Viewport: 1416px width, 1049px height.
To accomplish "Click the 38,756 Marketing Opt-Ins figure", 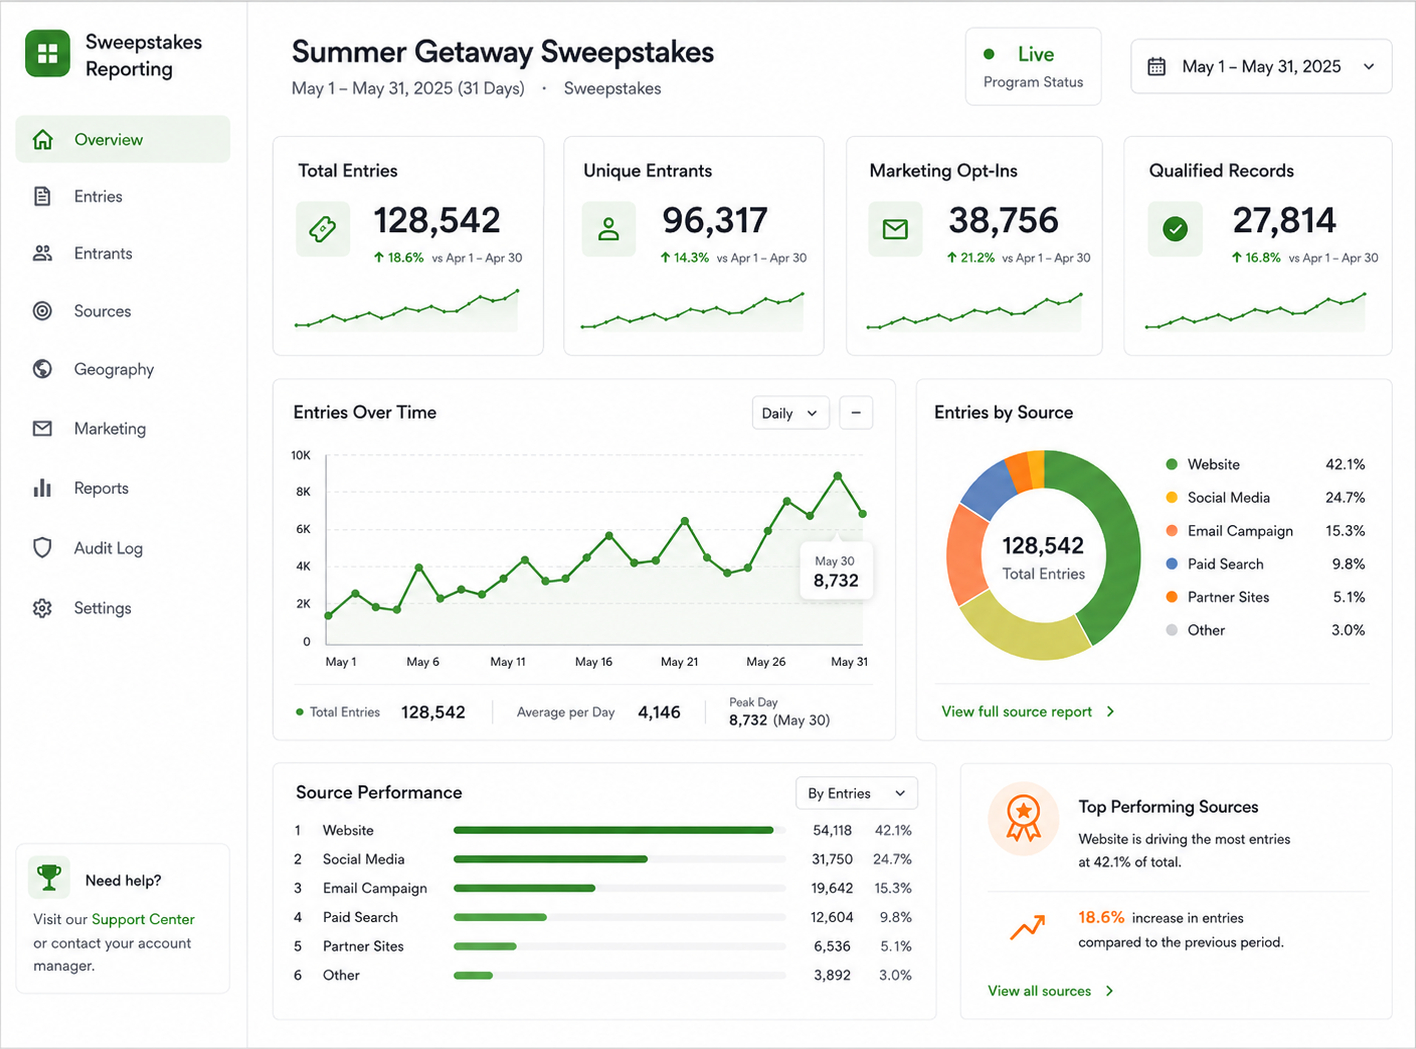I will [1003, 220].
